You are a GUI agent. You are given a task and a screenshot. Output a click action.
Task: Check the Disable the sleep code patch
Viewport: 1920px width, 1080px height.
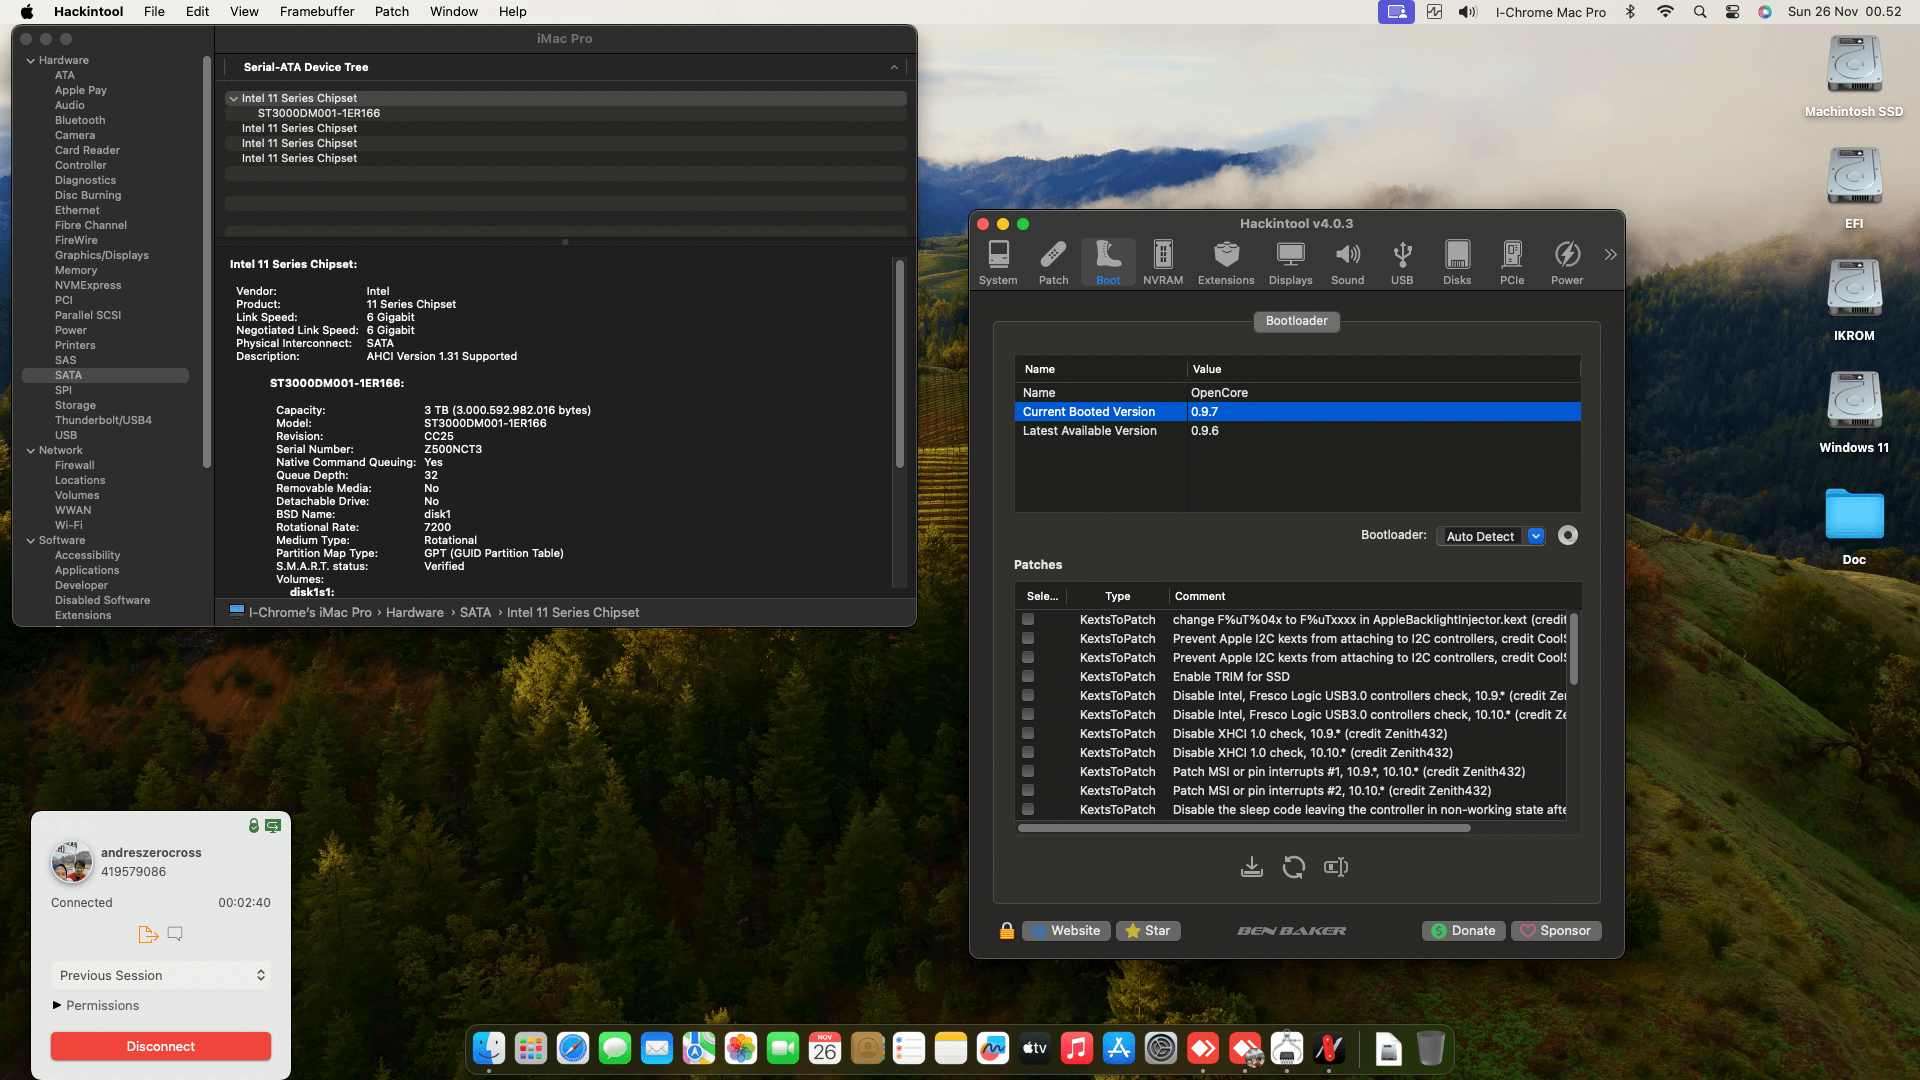coord(1028,810)
